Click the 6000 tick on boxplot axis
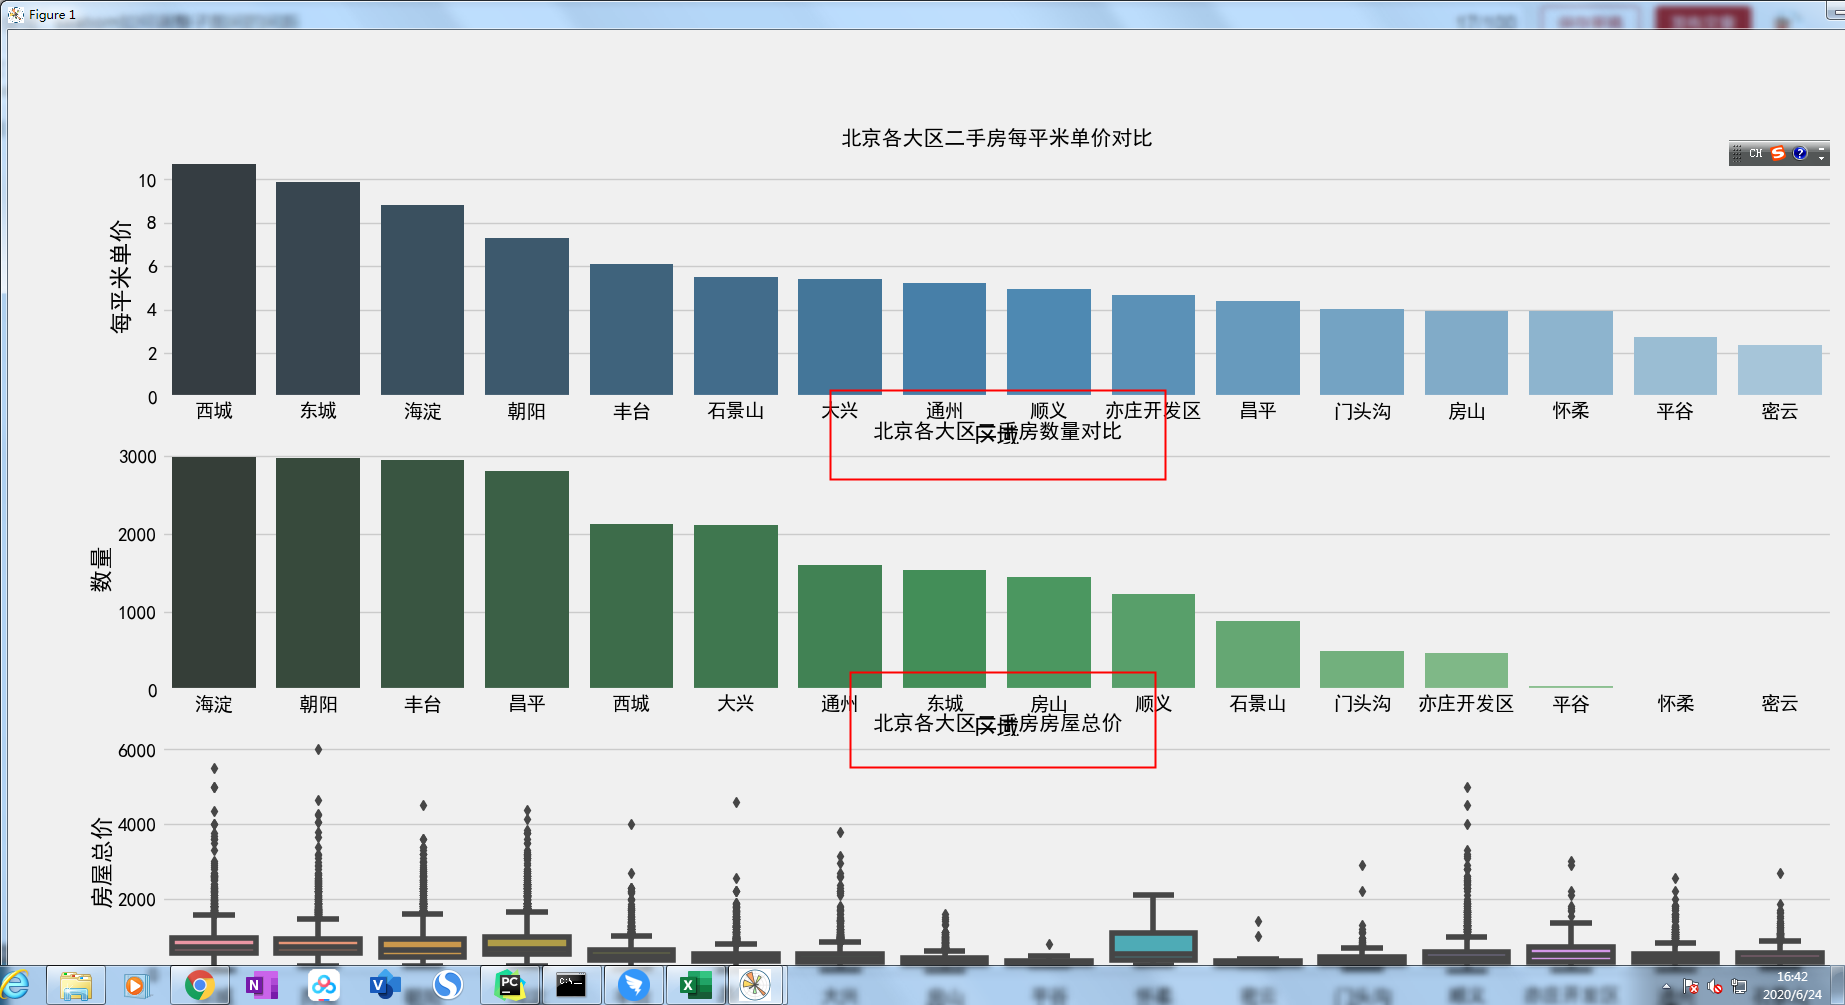The image size is (1845, 1005). pyautogui.click(x=138, y=750)
